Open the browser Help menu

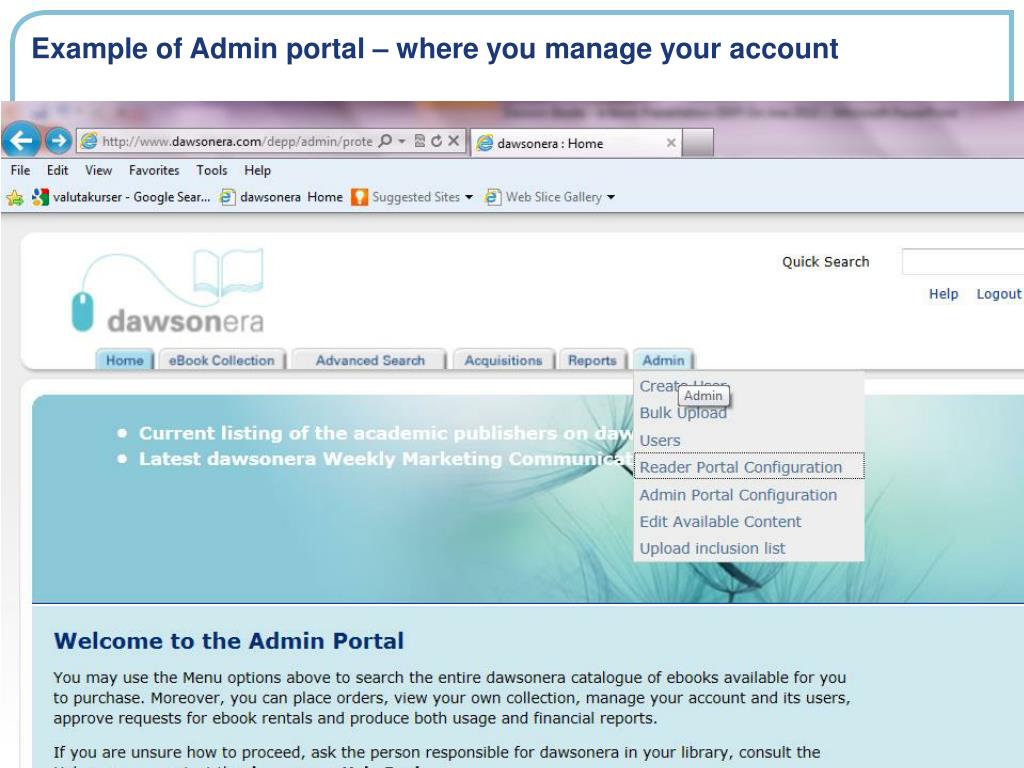pos(257,170)
